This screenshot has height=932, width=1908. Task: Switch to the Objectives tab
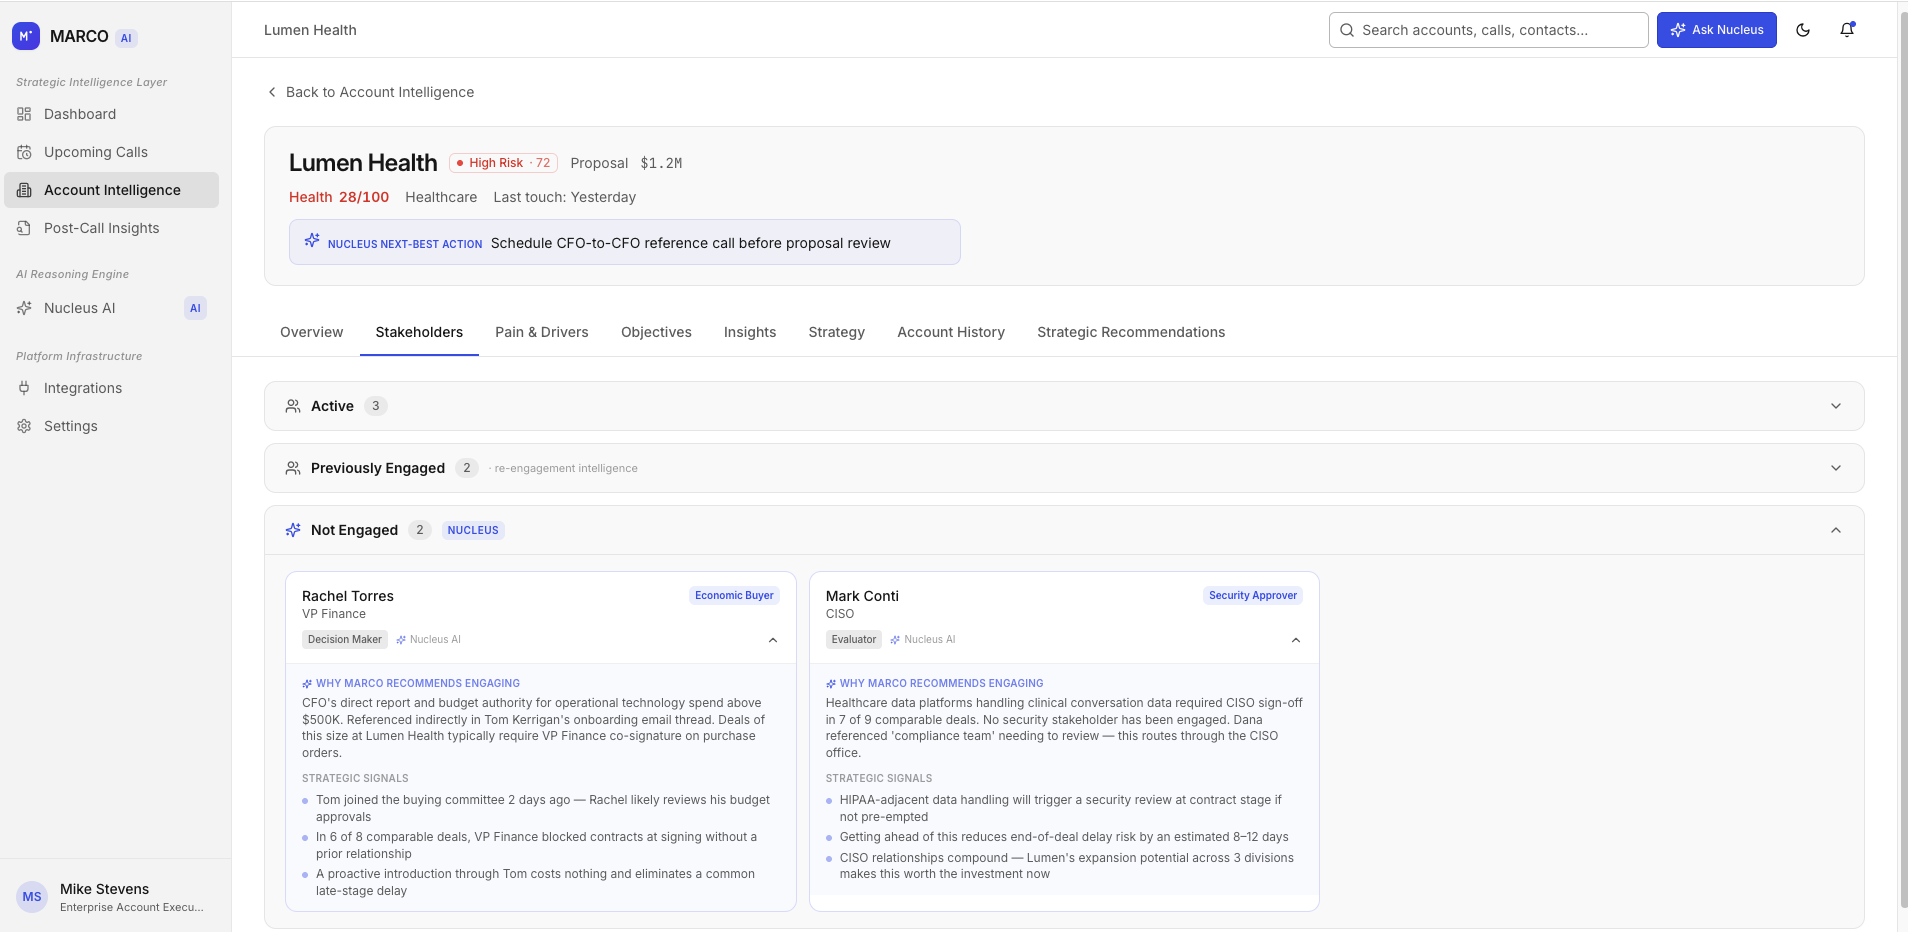pyautogui.click(x=656, y=332)
